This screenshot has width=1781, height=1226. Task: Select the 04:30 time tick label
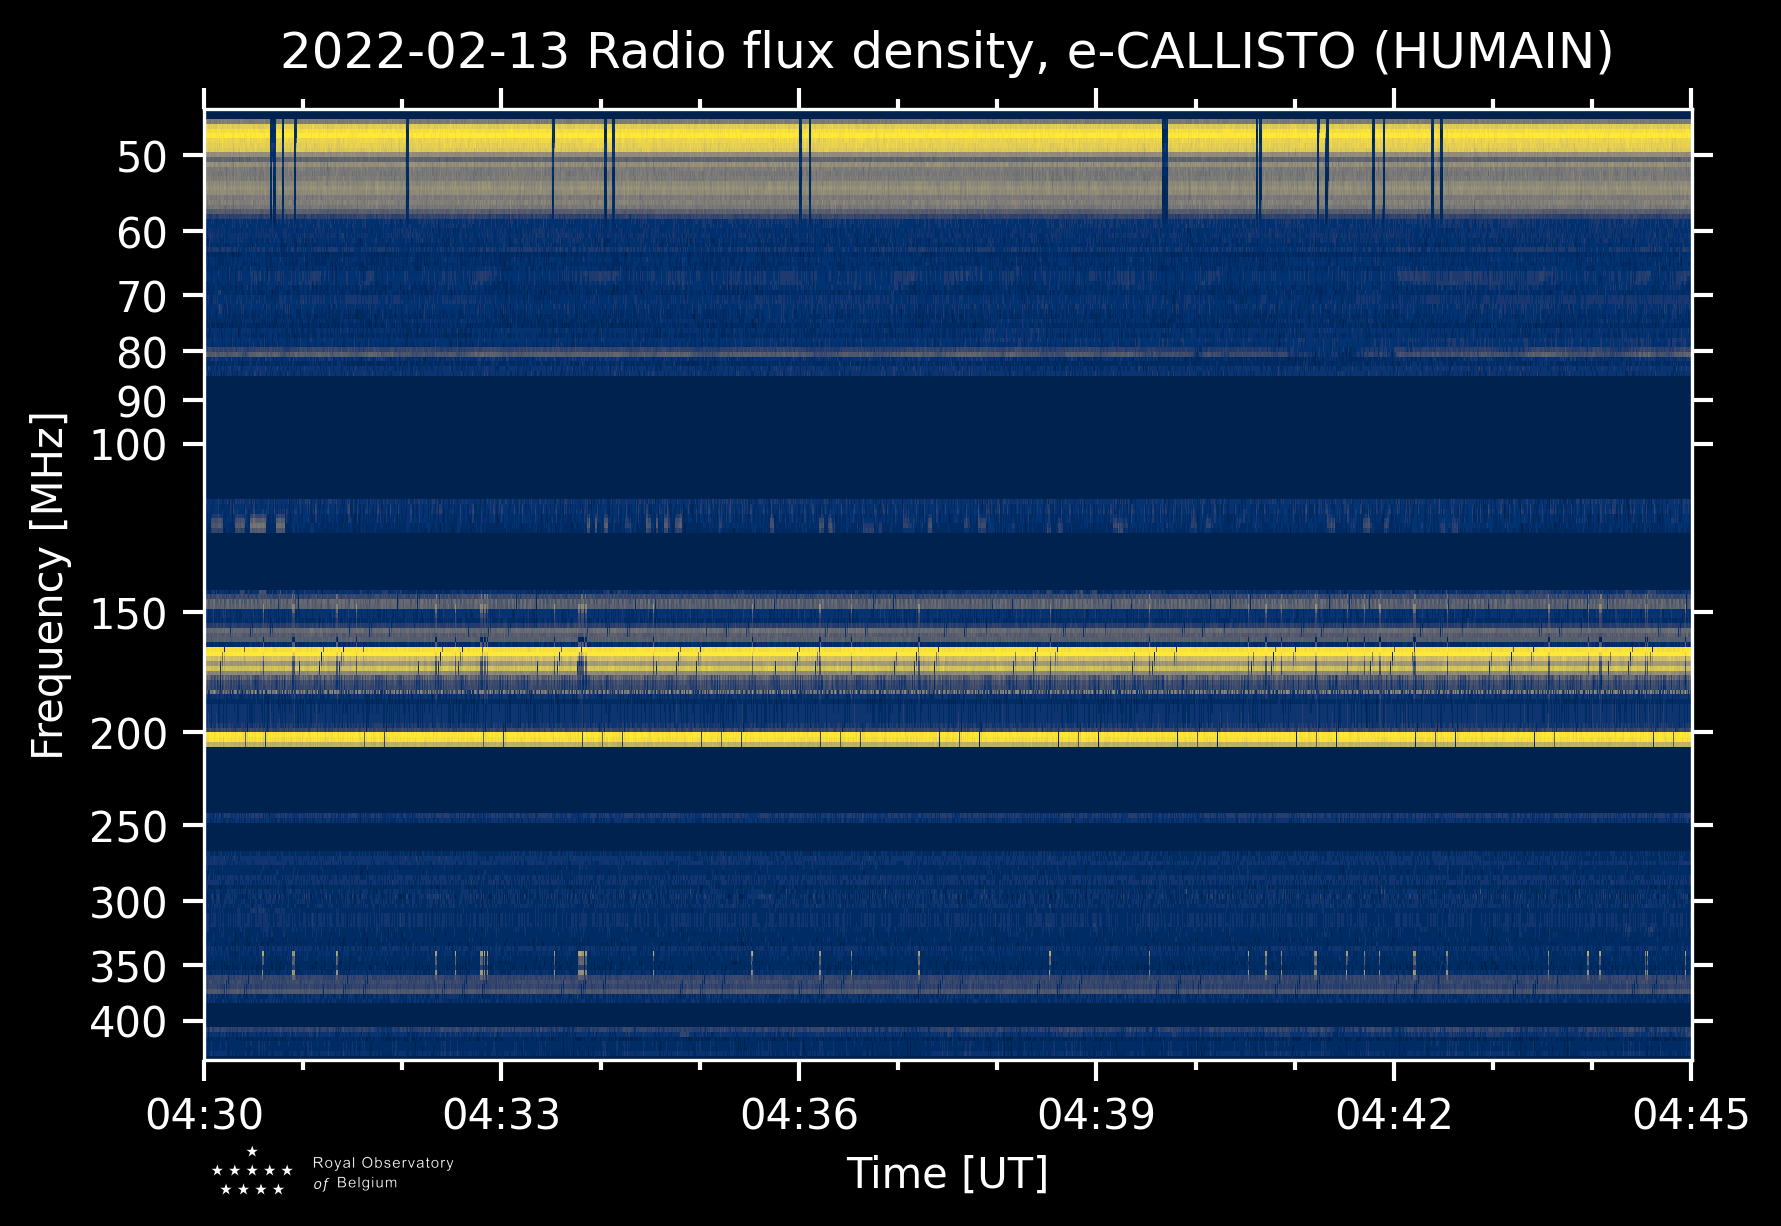pos(205,1114)
